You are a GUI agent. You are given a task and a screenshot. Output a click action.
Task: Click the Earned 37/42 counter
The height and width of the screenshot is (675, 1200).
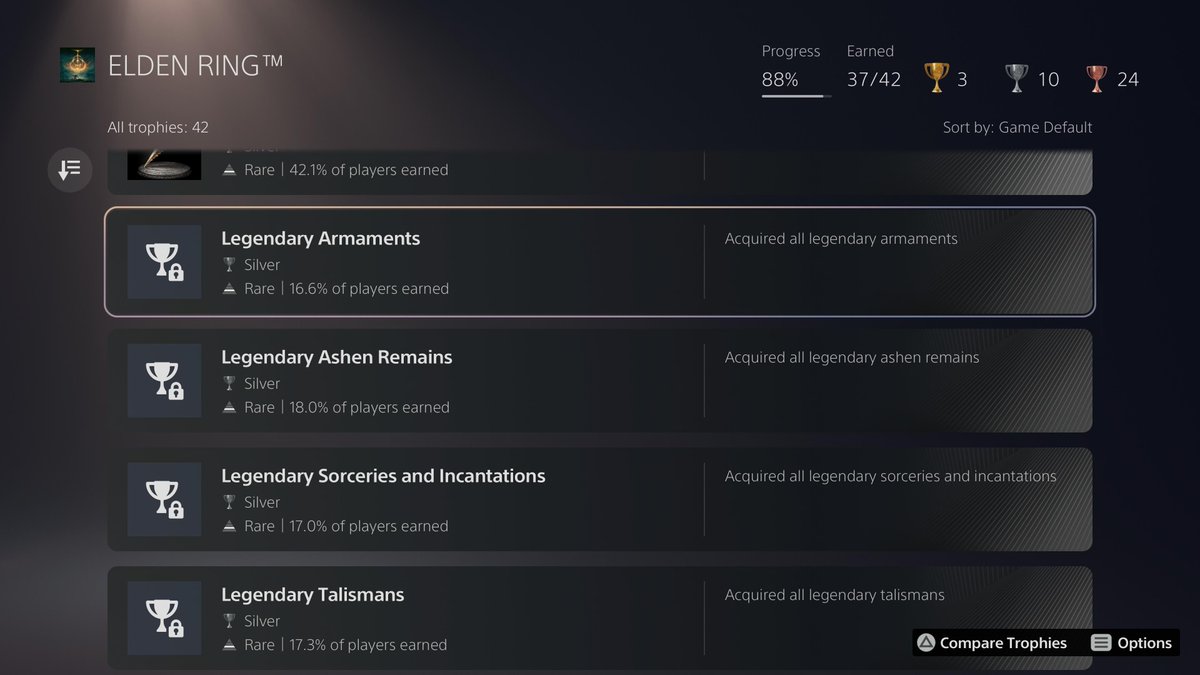tap(873, 79)
